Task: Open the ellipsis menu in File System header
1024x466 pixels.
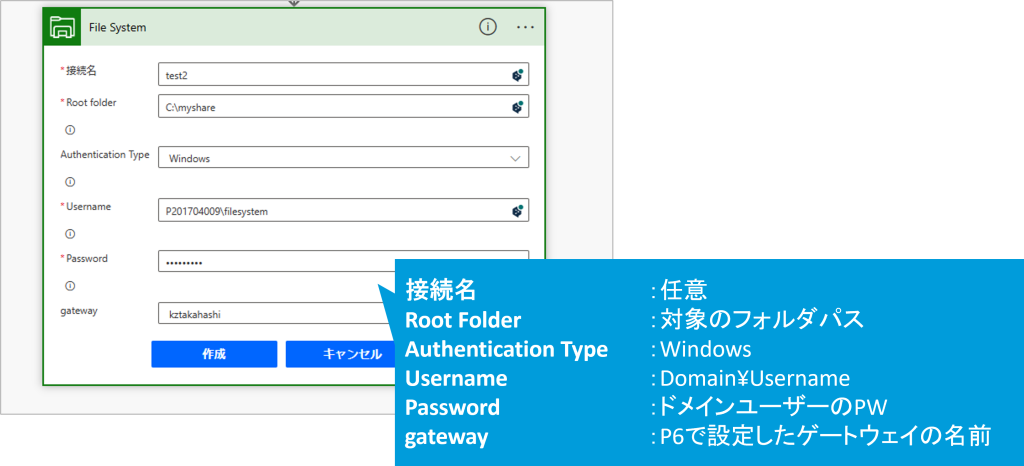Action: 526,27
